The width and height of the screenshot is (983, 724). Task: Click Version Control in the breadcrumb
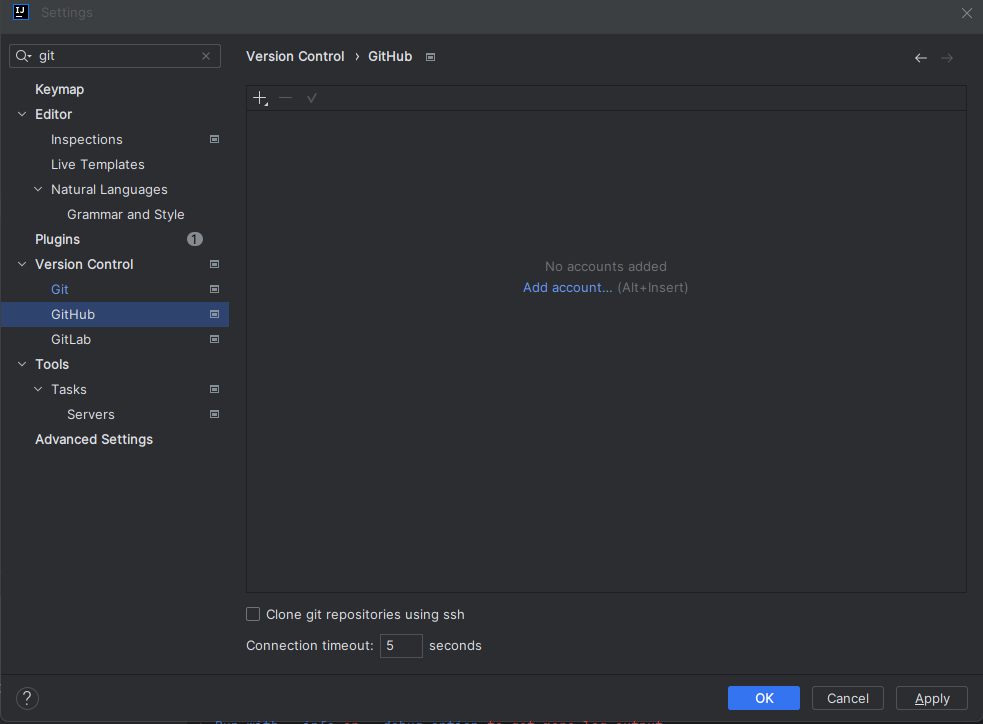(295, 56)
